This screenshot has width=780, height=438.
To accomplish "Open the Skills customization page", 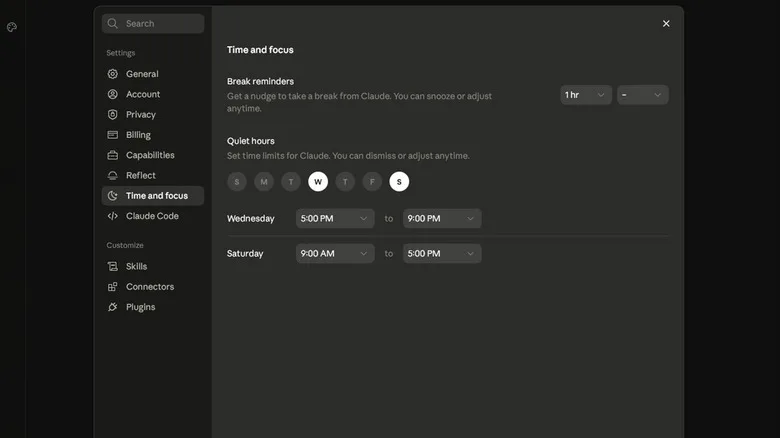I will click(x=153, y=266).
